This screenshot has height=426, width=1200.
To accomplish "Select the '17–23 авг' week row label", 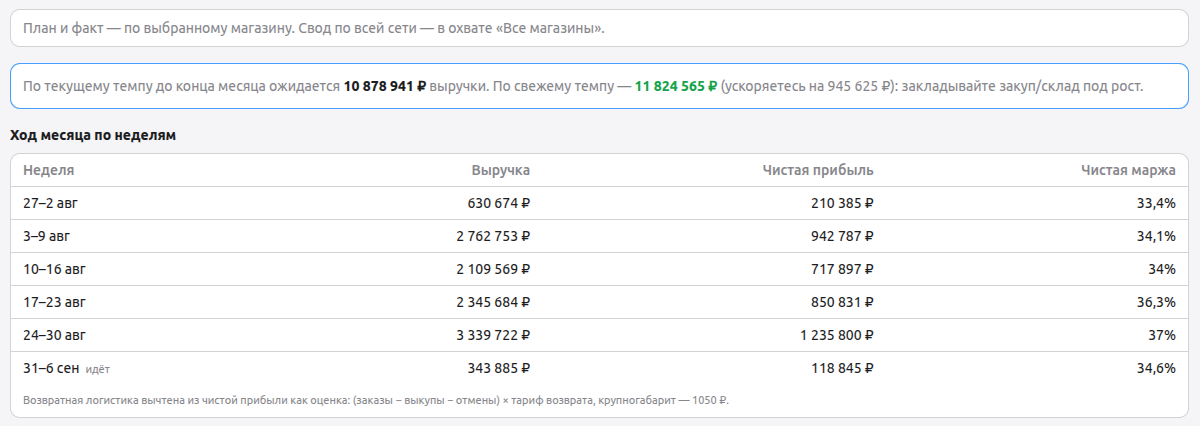I will pyautogui.click(x=54, y=302).
